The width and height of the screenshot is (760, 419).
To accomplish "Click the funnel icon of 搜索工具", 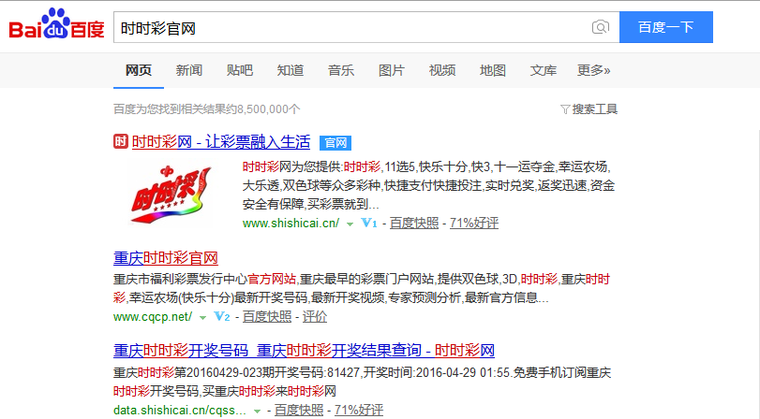I will [565, 110].
